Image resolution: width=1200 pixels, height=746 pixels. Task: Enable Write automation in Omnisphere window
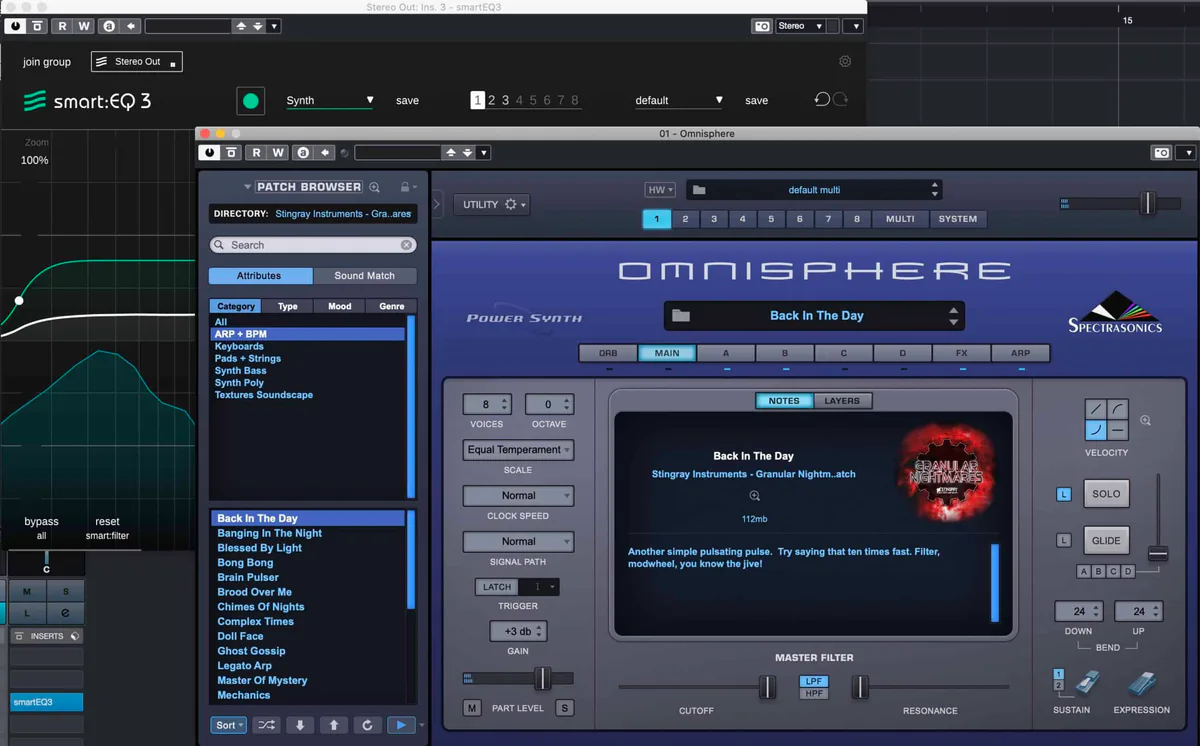[278, 153]
